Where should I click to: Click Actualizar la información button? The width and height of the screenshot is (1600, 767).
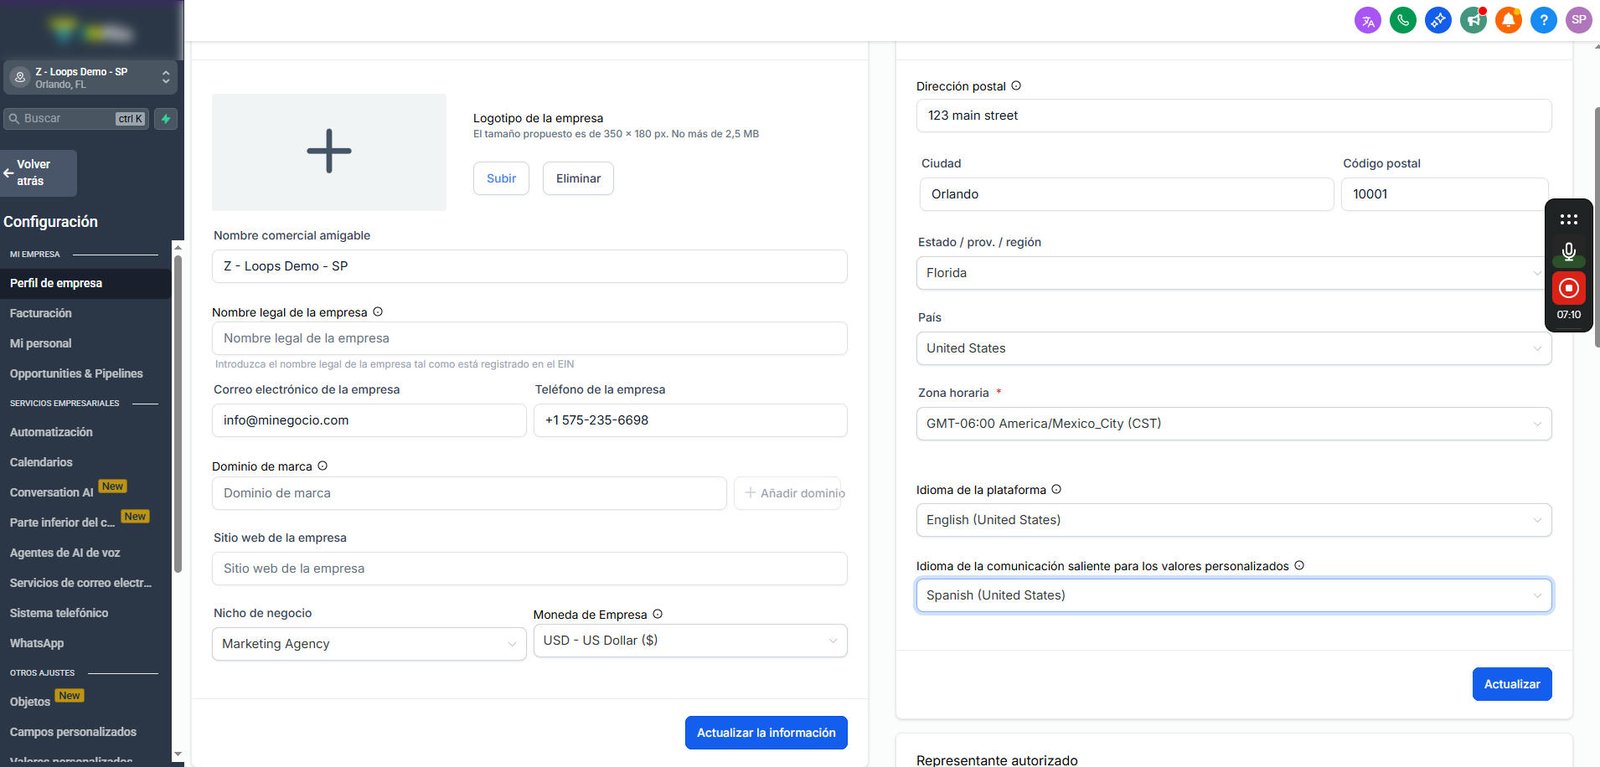click(766, 733)
